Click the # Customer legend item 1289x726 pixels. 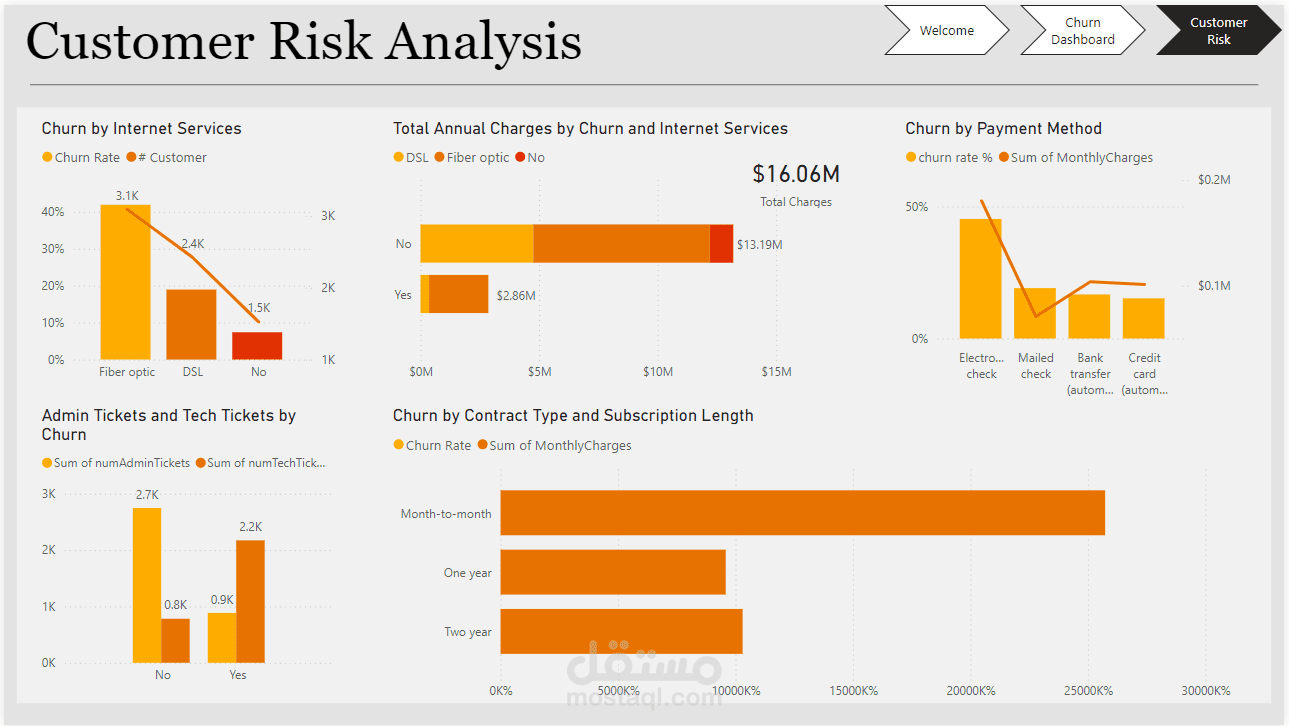[172, 157]
